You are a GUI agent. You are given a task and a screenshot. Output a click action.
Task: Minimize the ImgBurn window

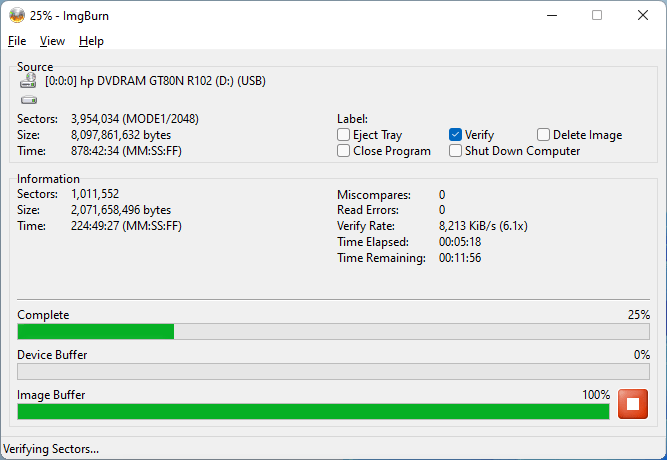pos(552,15)
